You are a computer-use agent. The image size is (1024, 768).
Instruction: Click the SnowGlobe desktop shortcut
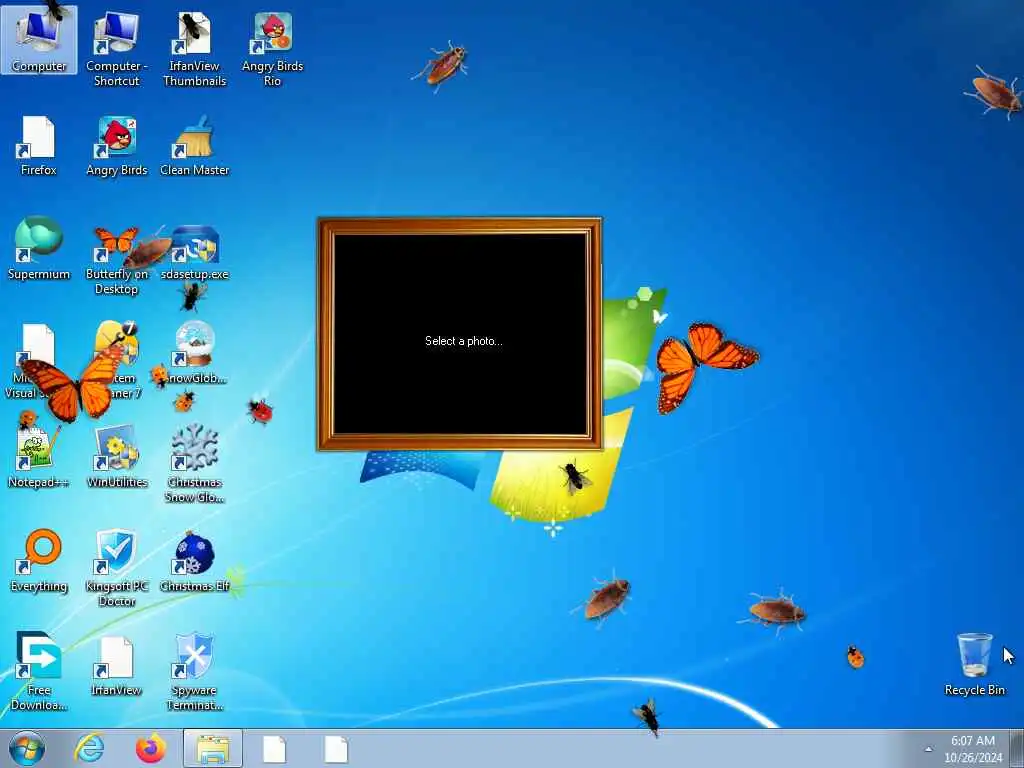tap(195, 353)
